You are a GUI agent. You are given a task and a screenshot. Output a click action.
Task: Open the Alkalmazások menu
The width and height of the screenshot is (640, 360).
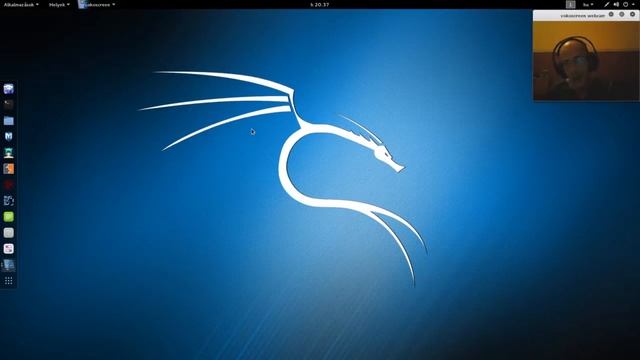(21, 4)
